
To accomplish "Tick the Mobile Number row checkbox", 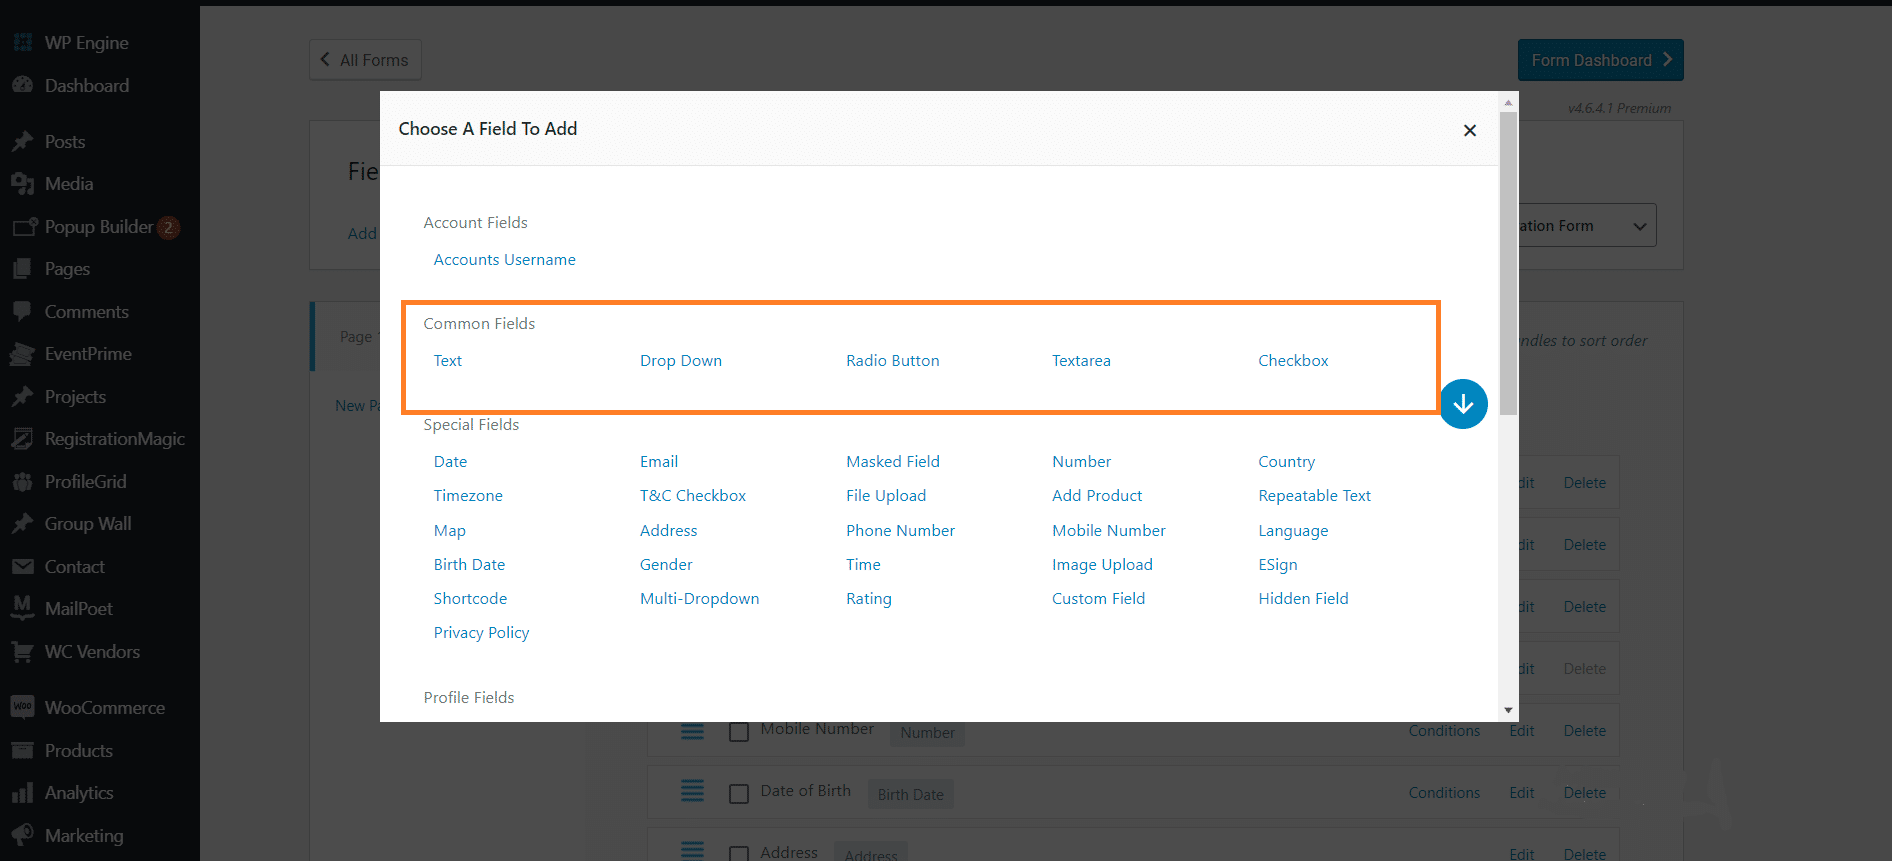I will coord(739,732).
